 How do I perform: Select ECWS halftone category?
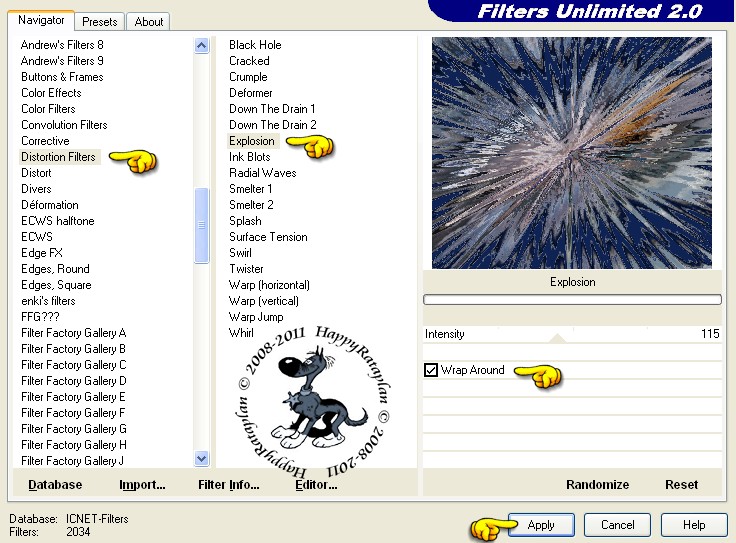(58, 221)
